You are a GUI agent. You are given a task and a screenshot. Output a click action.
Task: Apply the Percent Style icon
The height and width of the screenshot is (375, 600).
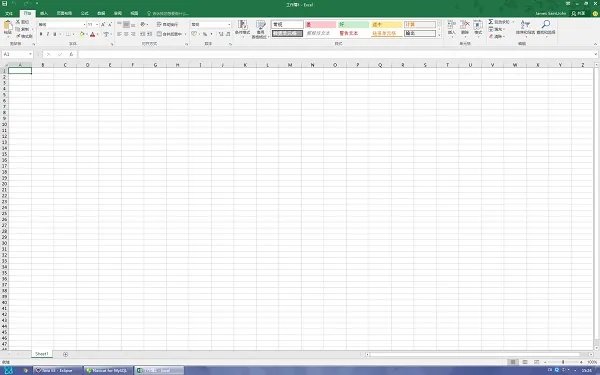[205, 34]
